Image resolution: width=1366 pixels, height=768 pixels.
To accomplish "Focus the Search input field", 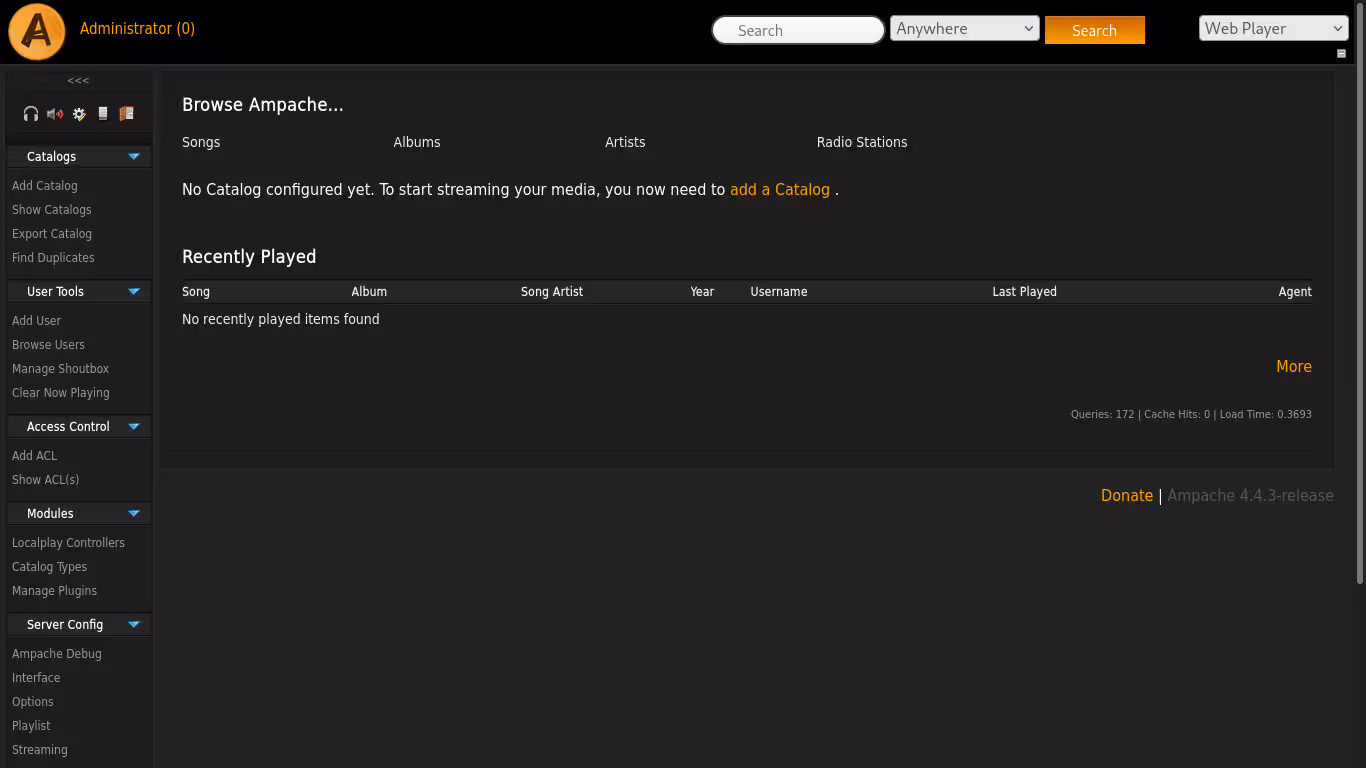I will (x=798, y=30).
